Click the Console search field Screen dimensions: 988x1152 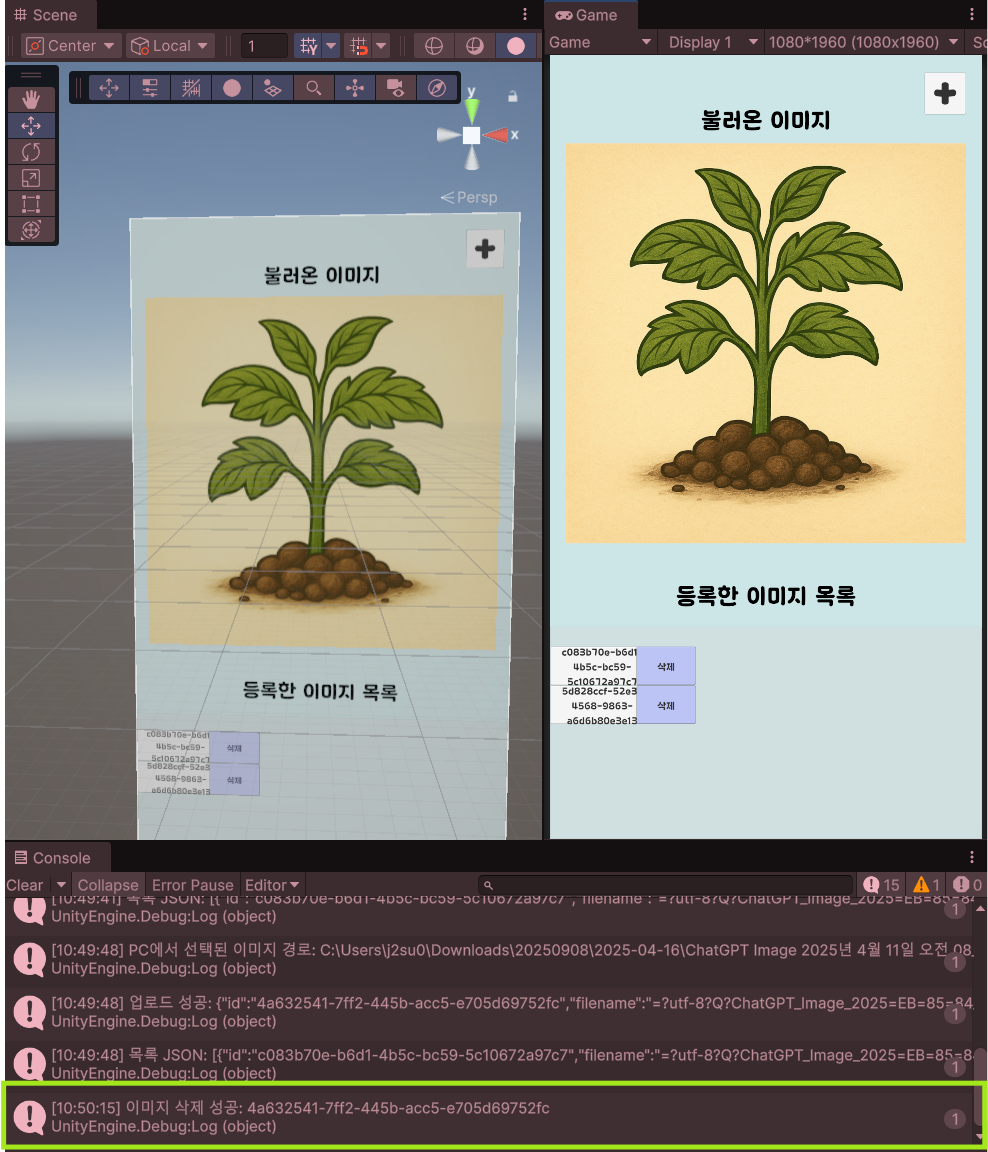[665, 885]
